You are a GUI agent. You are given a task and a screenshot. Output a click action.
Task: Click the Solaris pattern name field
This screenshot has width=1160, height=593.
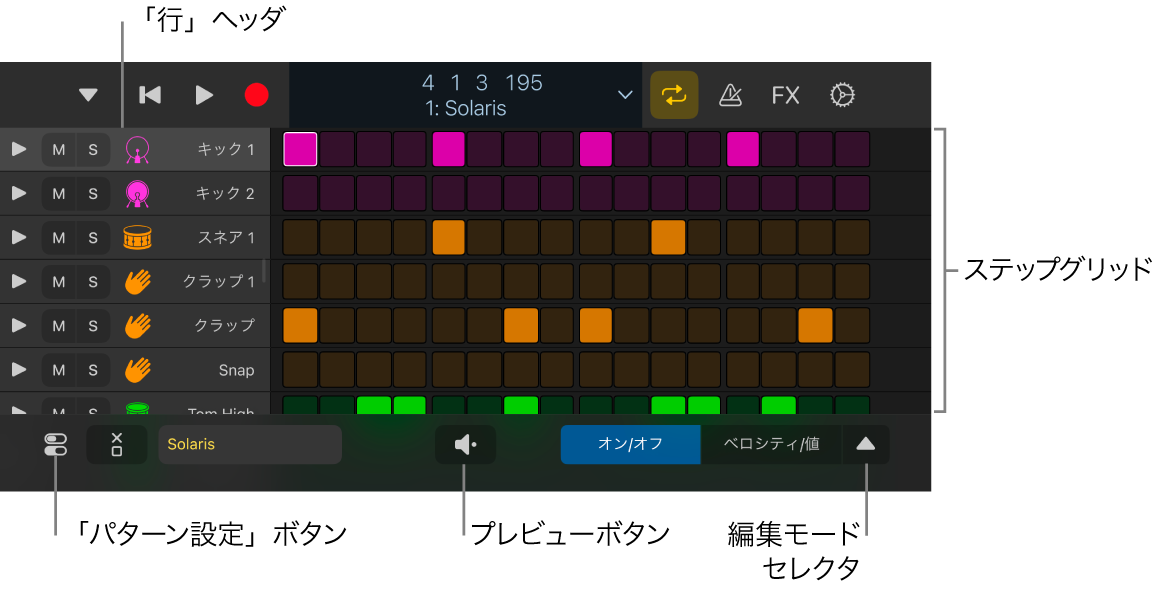point(250,444)
